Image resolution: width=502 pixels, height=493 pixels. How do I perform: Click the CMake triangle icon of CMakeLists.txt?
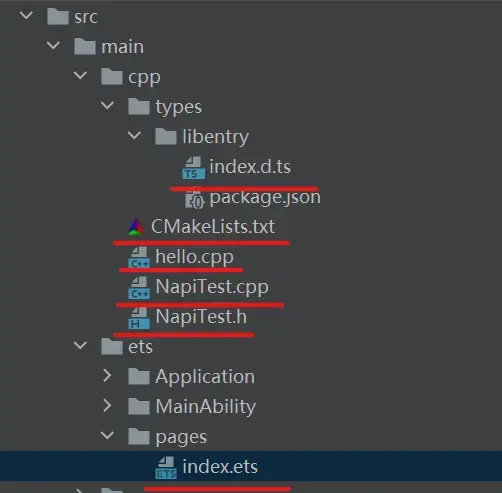tap(136, 227)
